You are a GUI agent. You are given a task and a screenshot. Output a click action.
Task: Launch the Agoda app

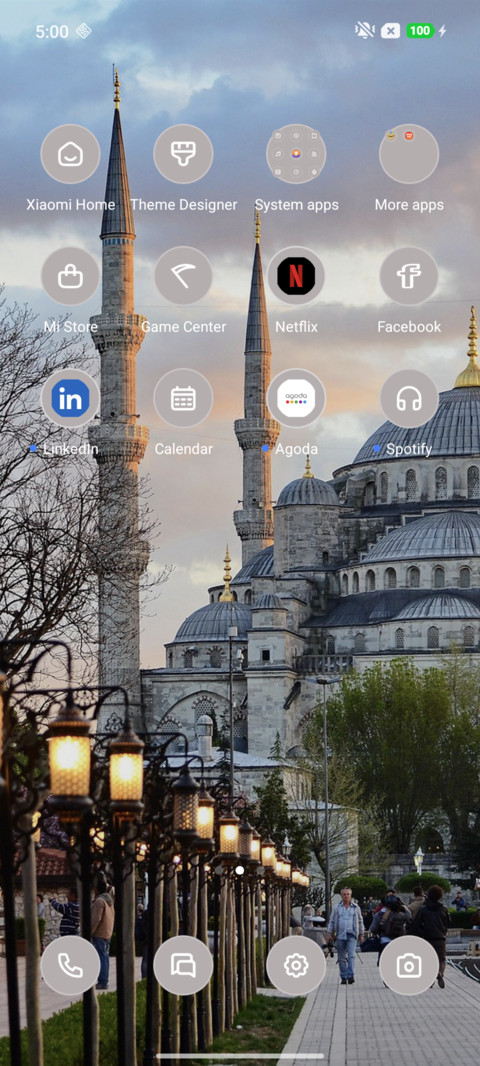pyautogui.click(x=296, y=398)
